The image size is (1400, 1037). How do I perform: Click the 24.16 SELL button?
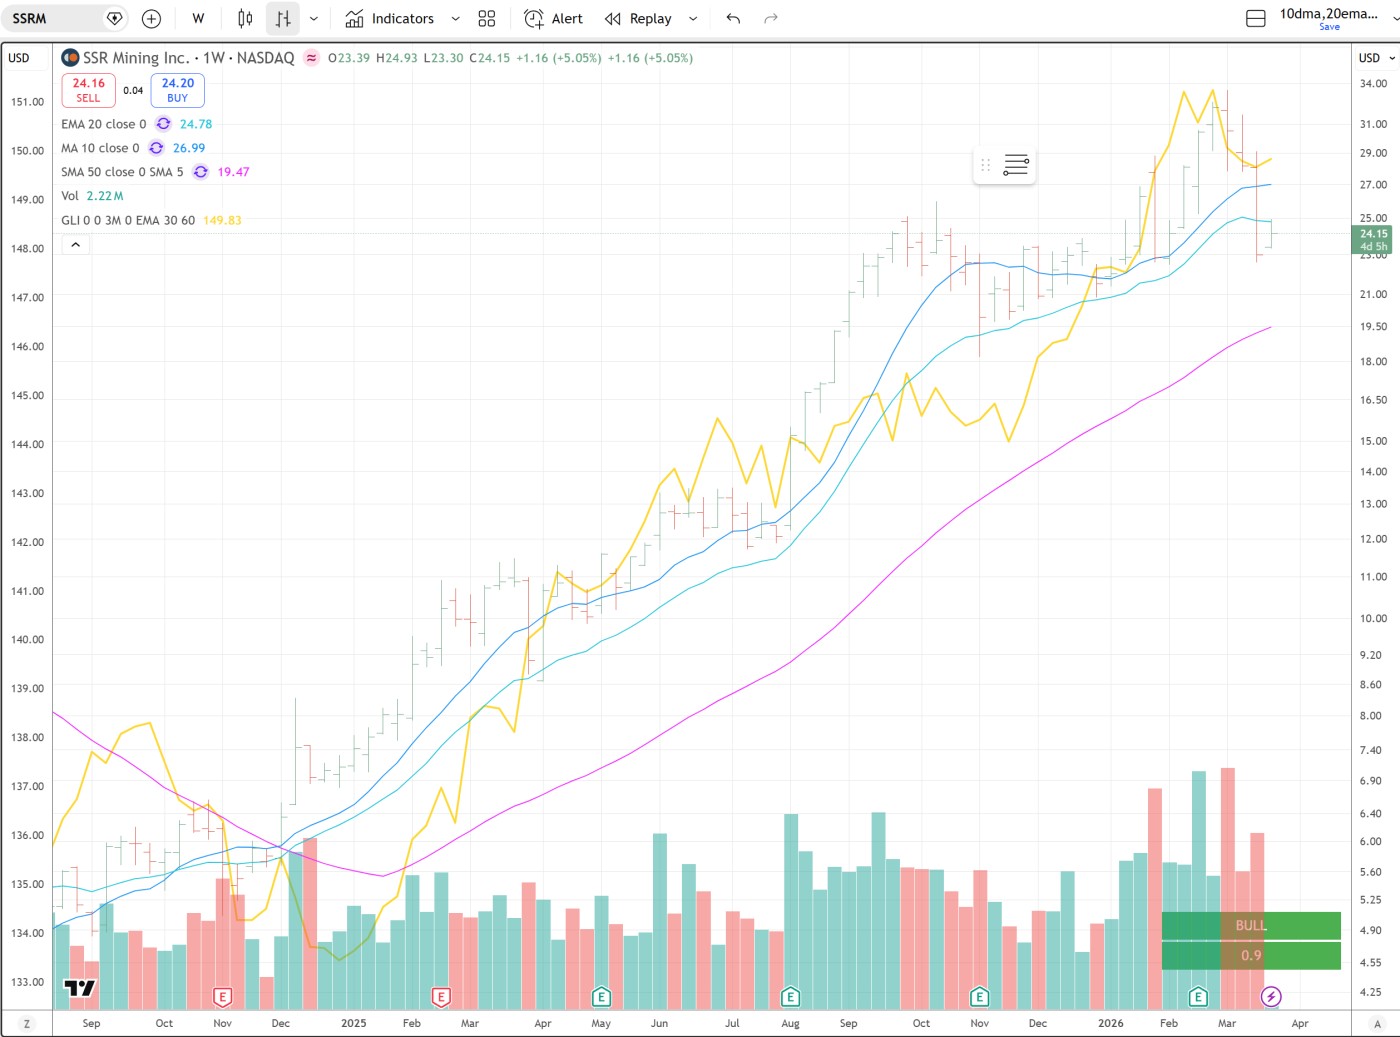88,90
